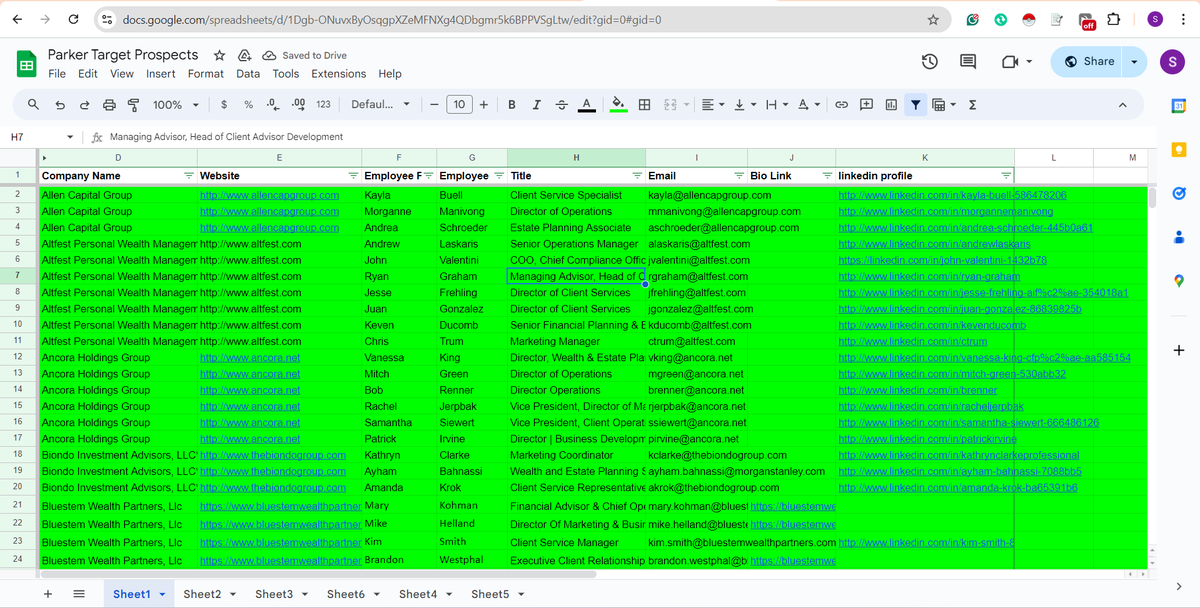Open the Format menu
The image size is (1200, 608).
pos(206,74)
